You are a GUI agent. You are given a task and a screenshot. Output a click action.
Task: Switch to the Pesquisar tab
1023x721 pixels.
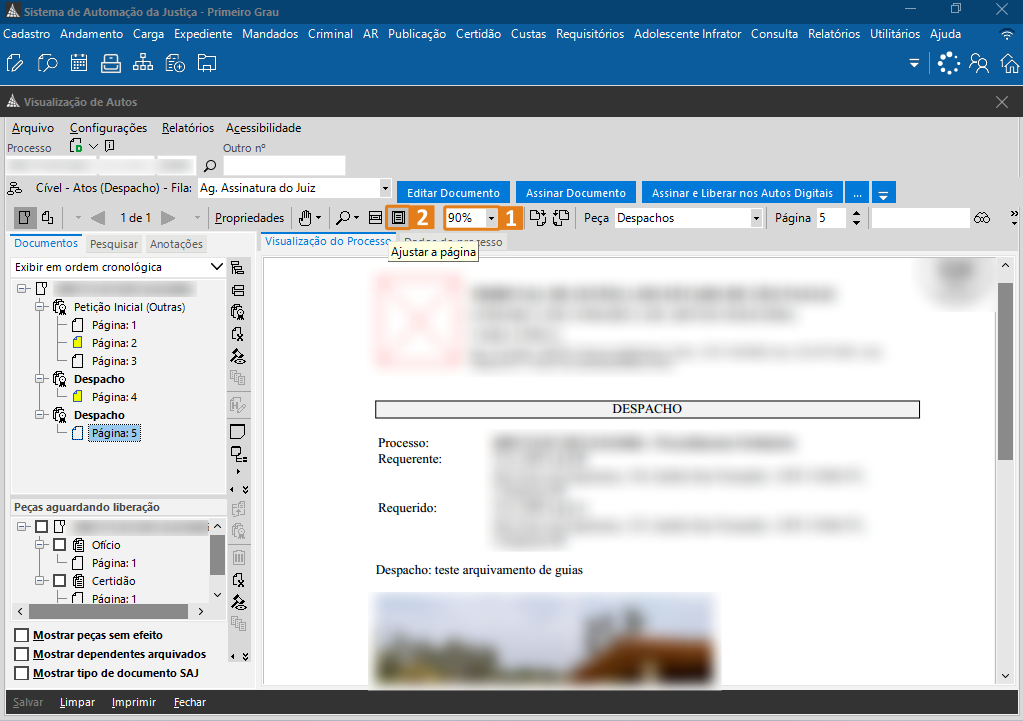[x=113, y=244]
